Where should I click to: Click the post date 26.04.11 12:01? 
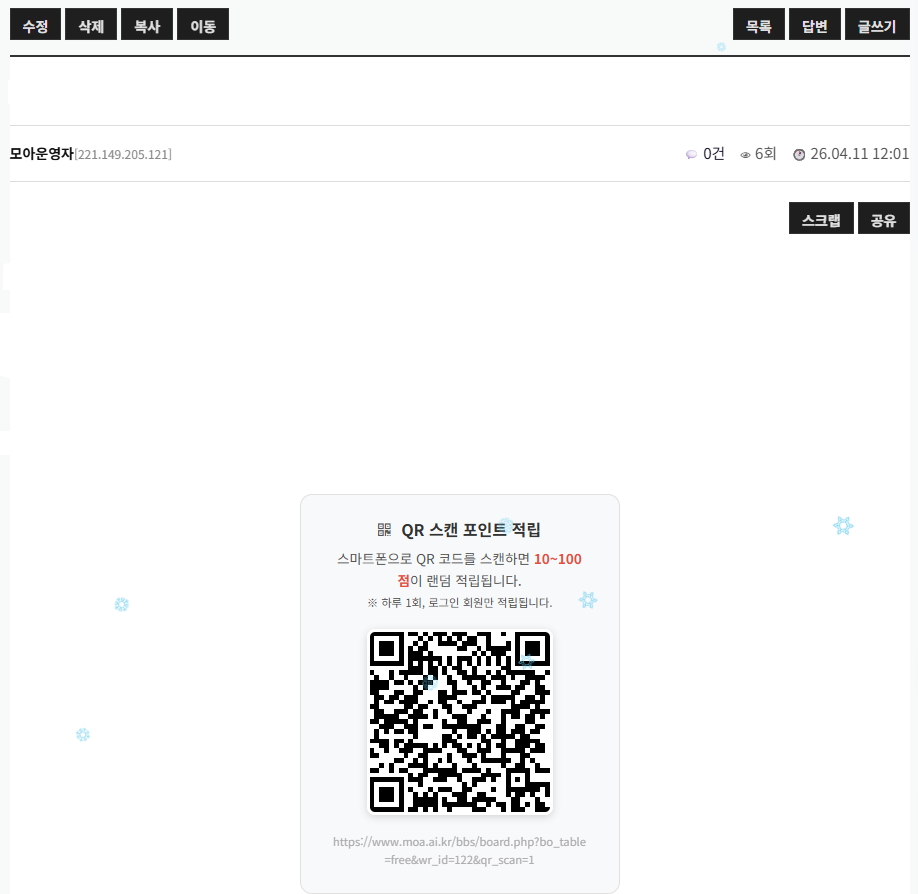click(x=859, y=154)
